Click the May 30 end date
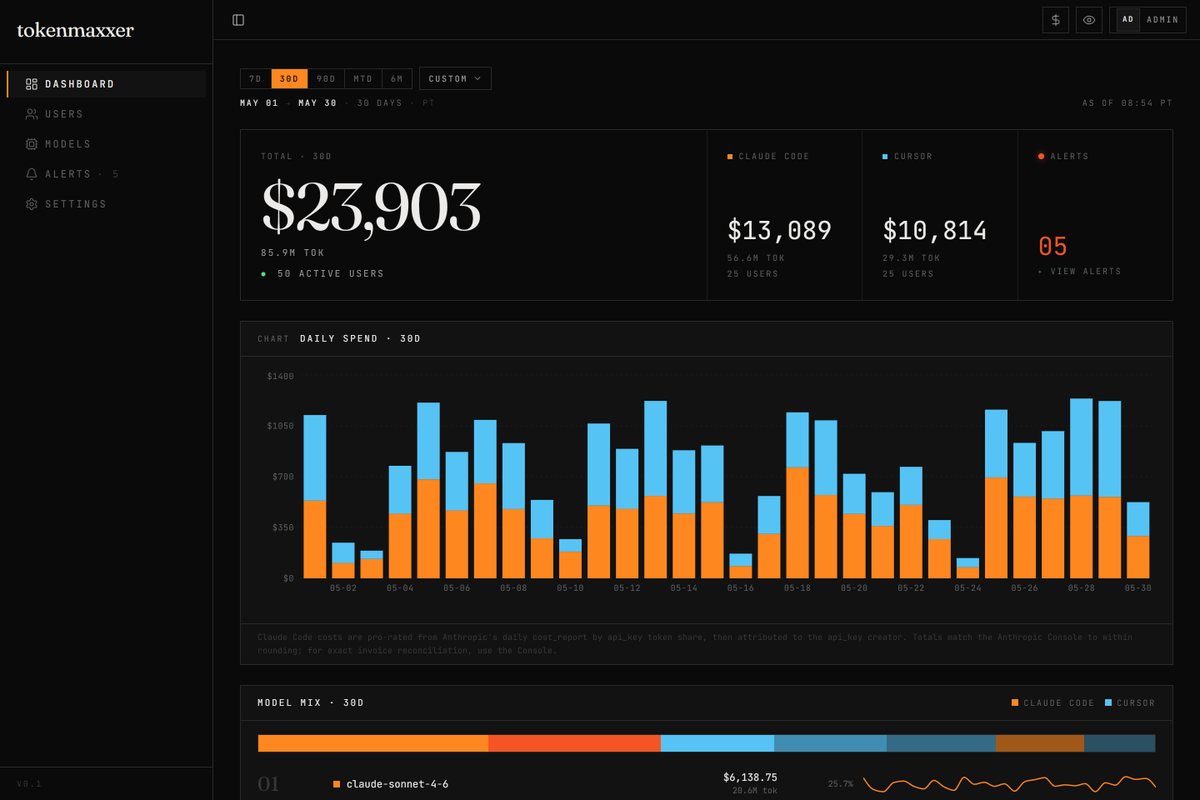Viewport: 1200px width, 800px height. click(x=317, y=103)
